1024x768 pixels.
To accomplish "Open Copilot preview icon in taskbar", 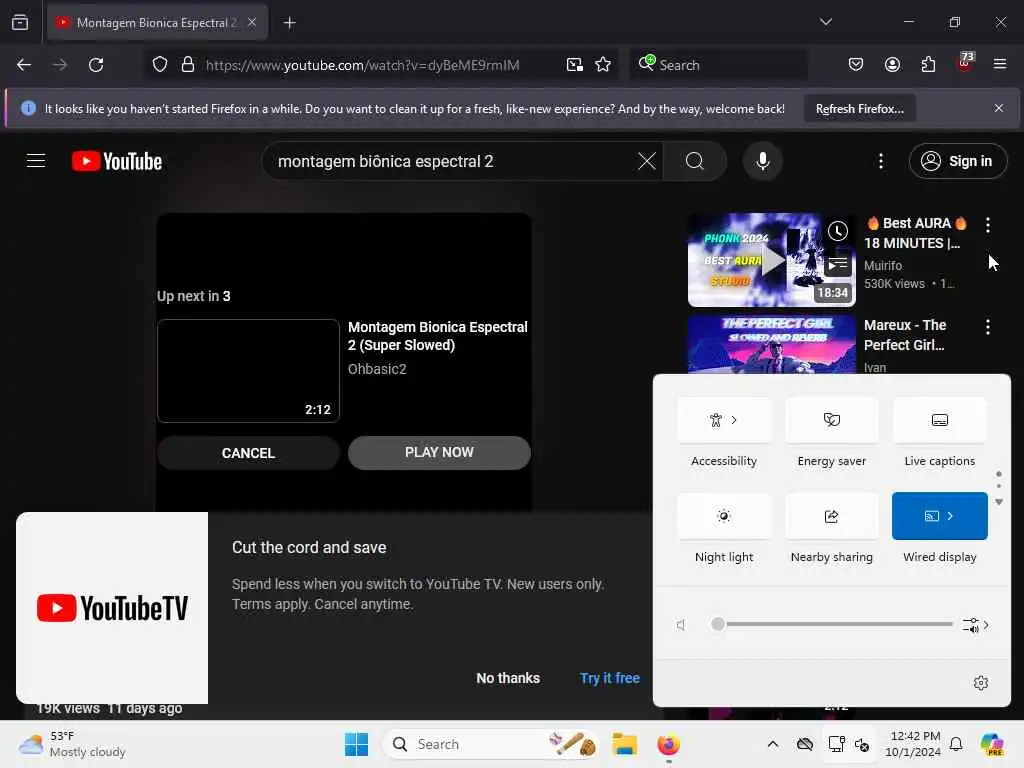I will click(x=992, y=744).
